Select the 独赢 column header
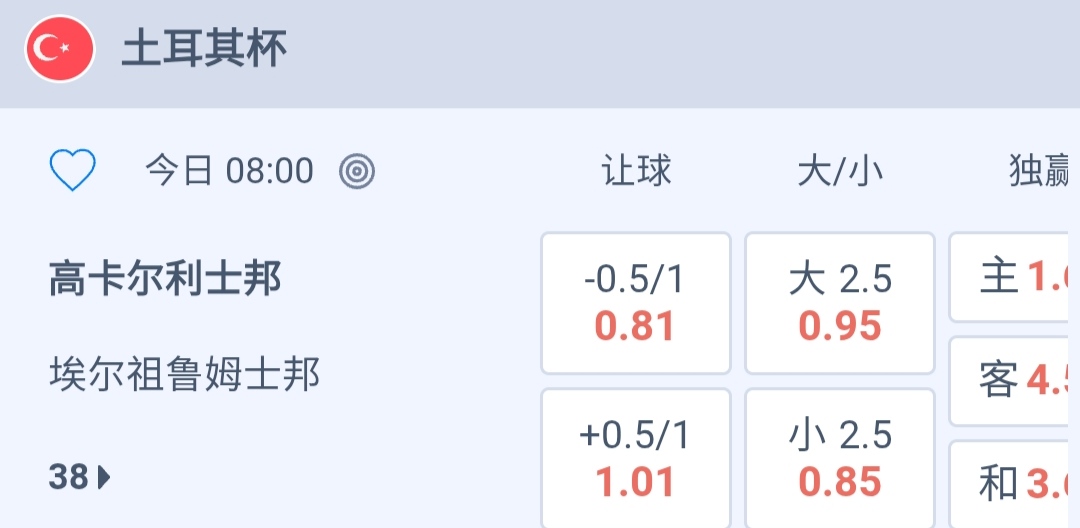This screenshot has width=1080, height=528. point(1038,172)
